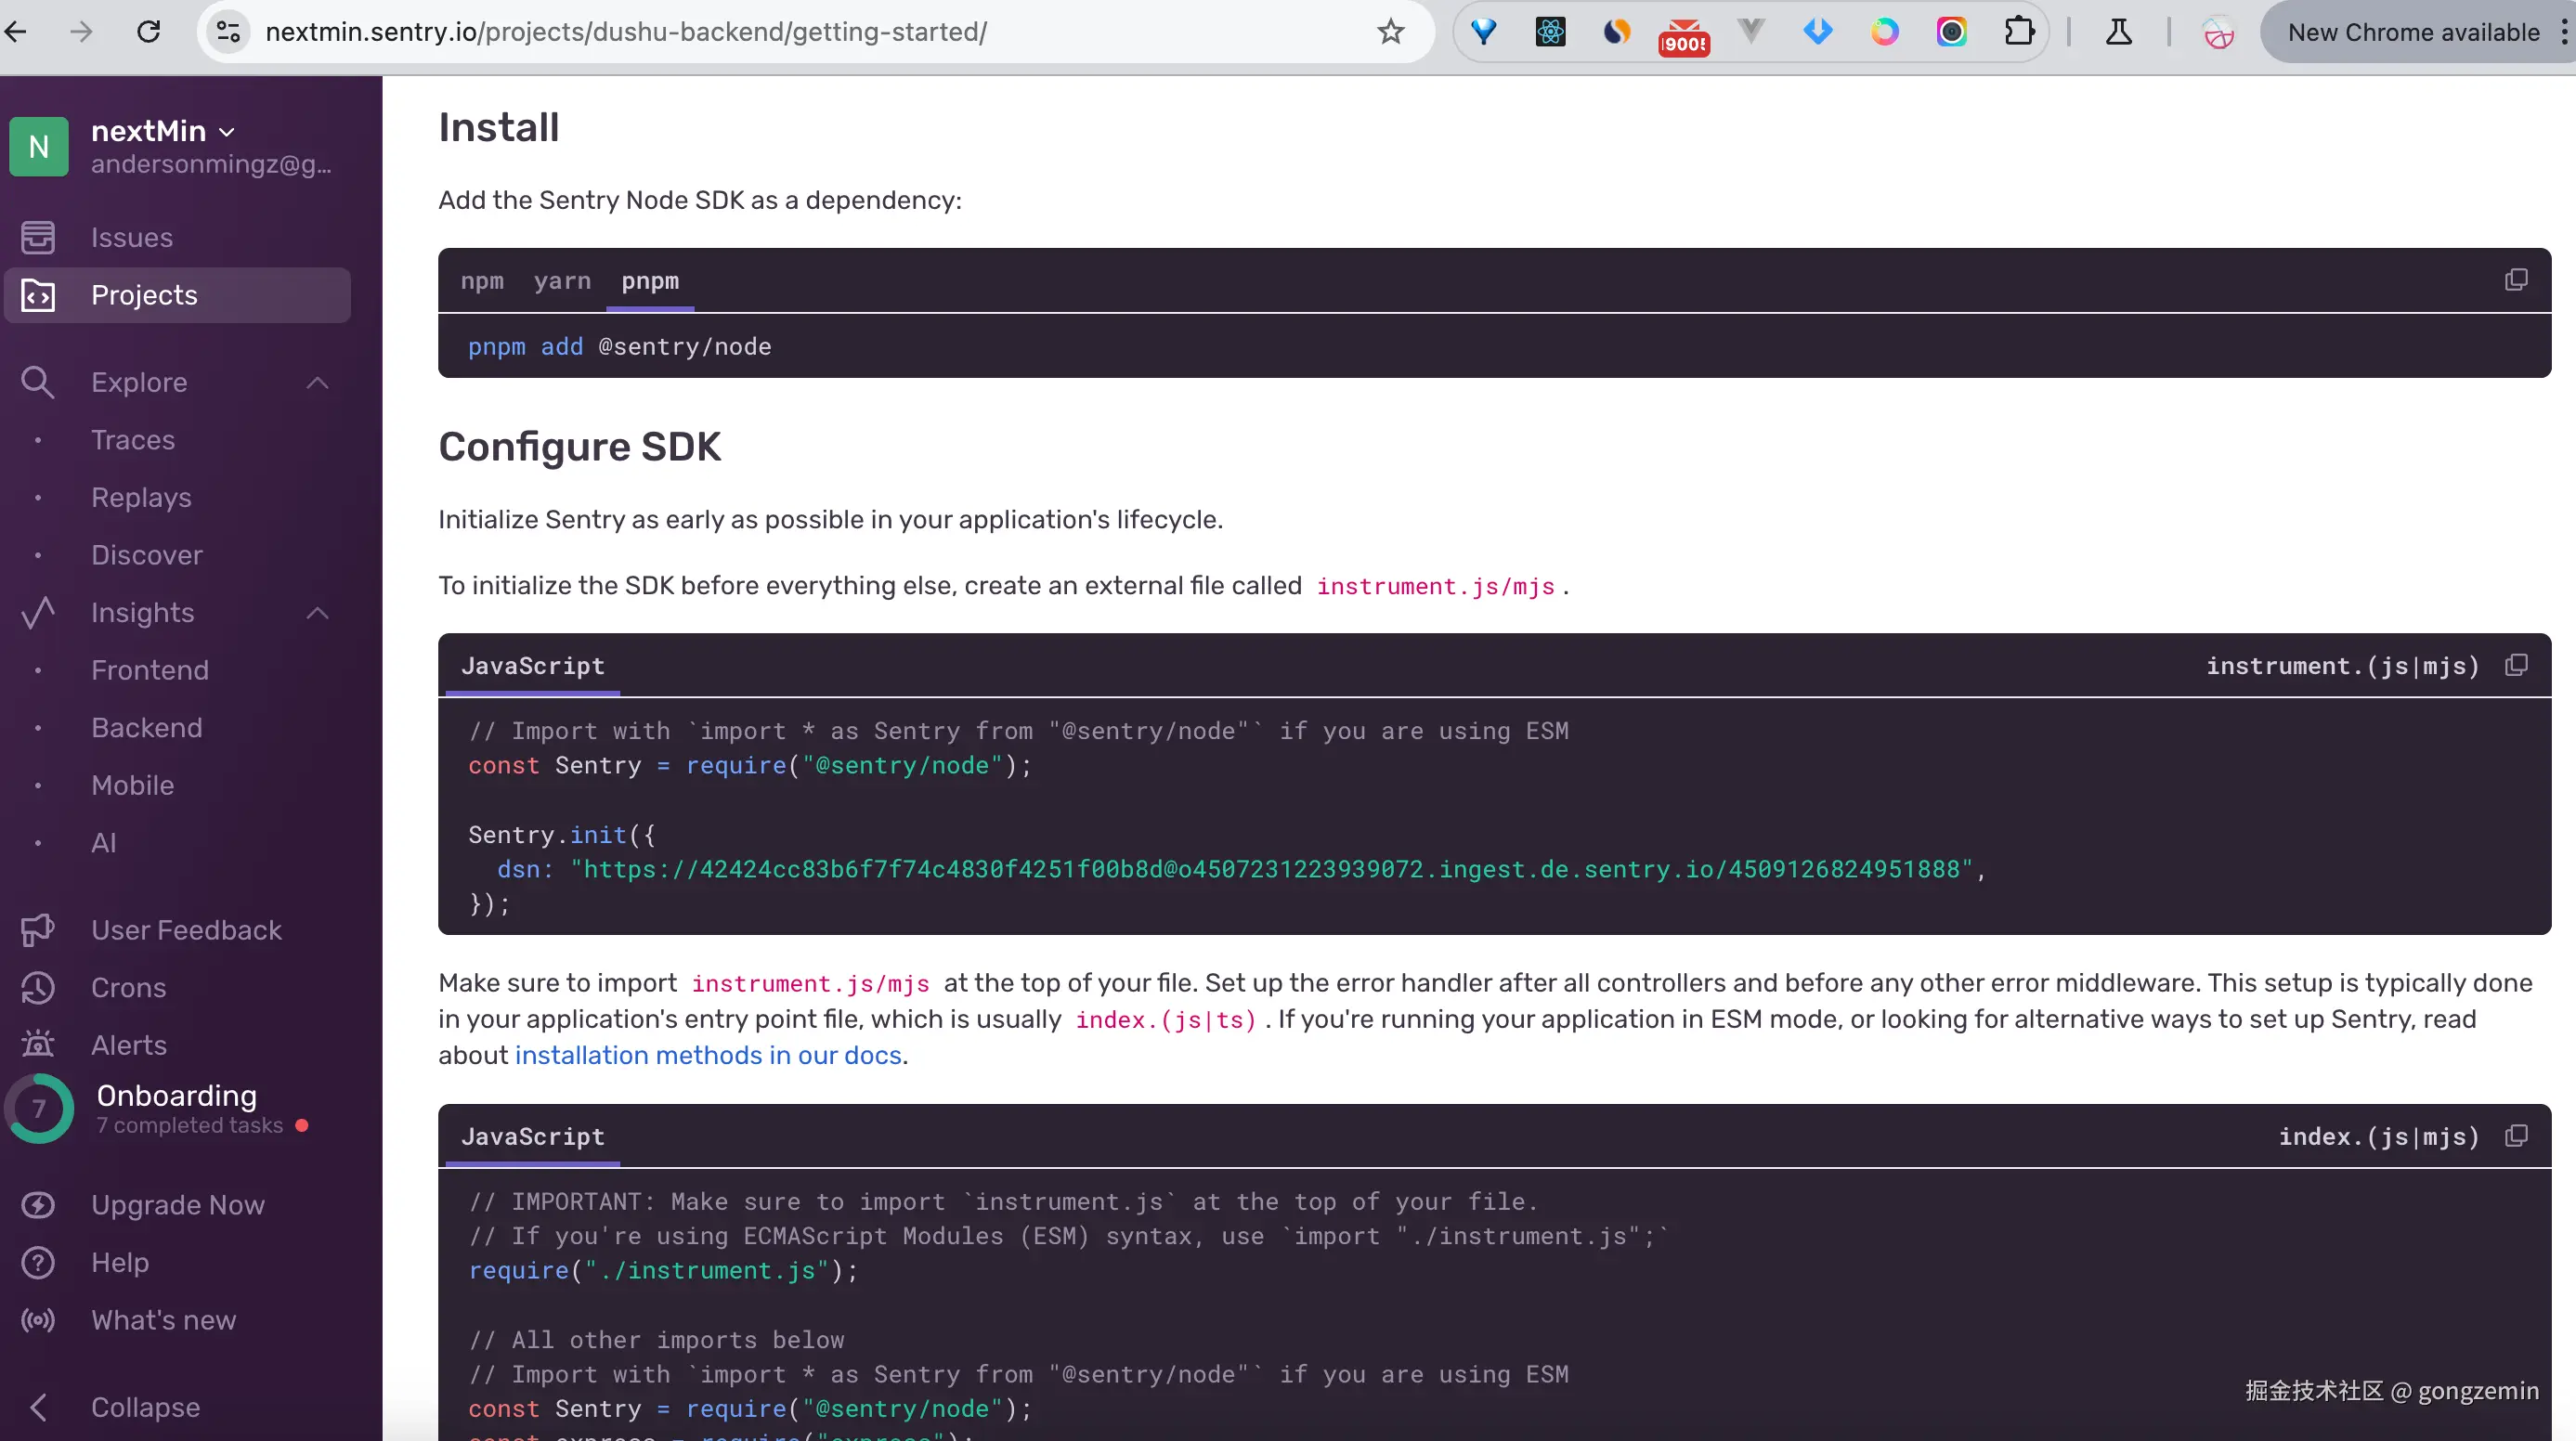Viewport: 2576px width, 1441px height.
Task: Open Frontend insights
Action: [150, 670]
